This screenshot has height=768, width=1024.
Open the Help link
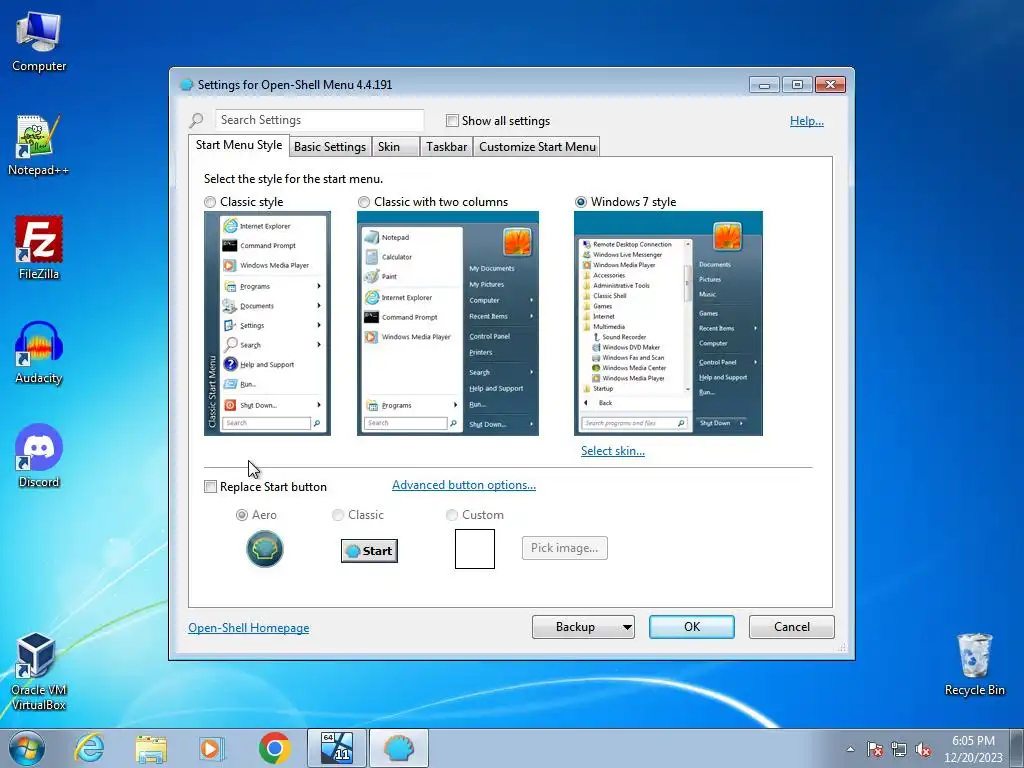807,121
